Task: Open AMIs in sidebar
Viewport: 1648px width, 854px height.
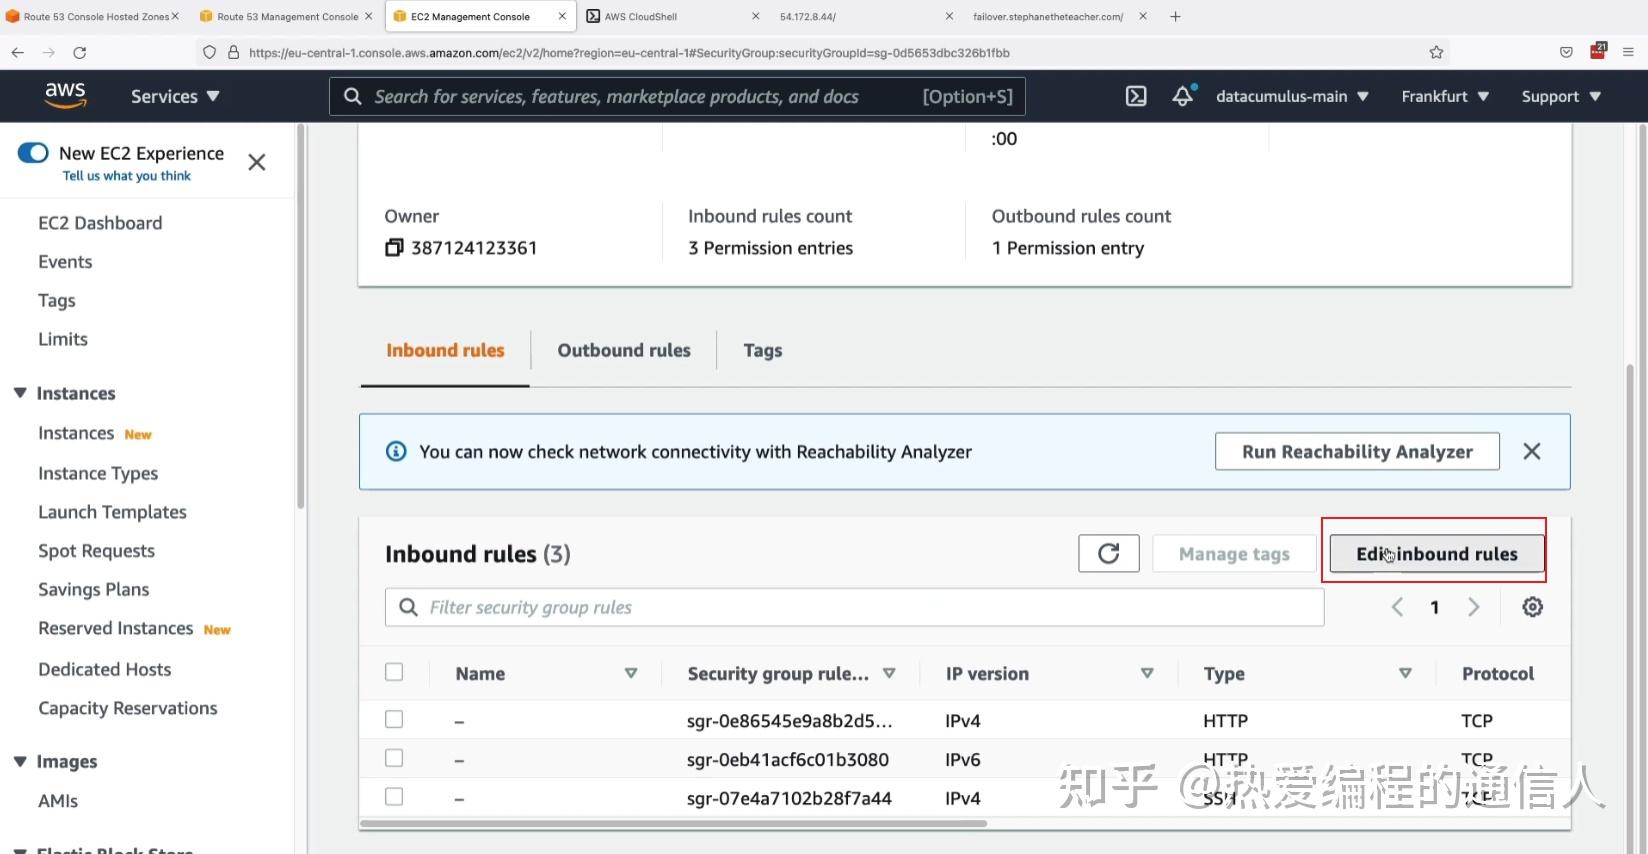Action: tap(58, 801)
